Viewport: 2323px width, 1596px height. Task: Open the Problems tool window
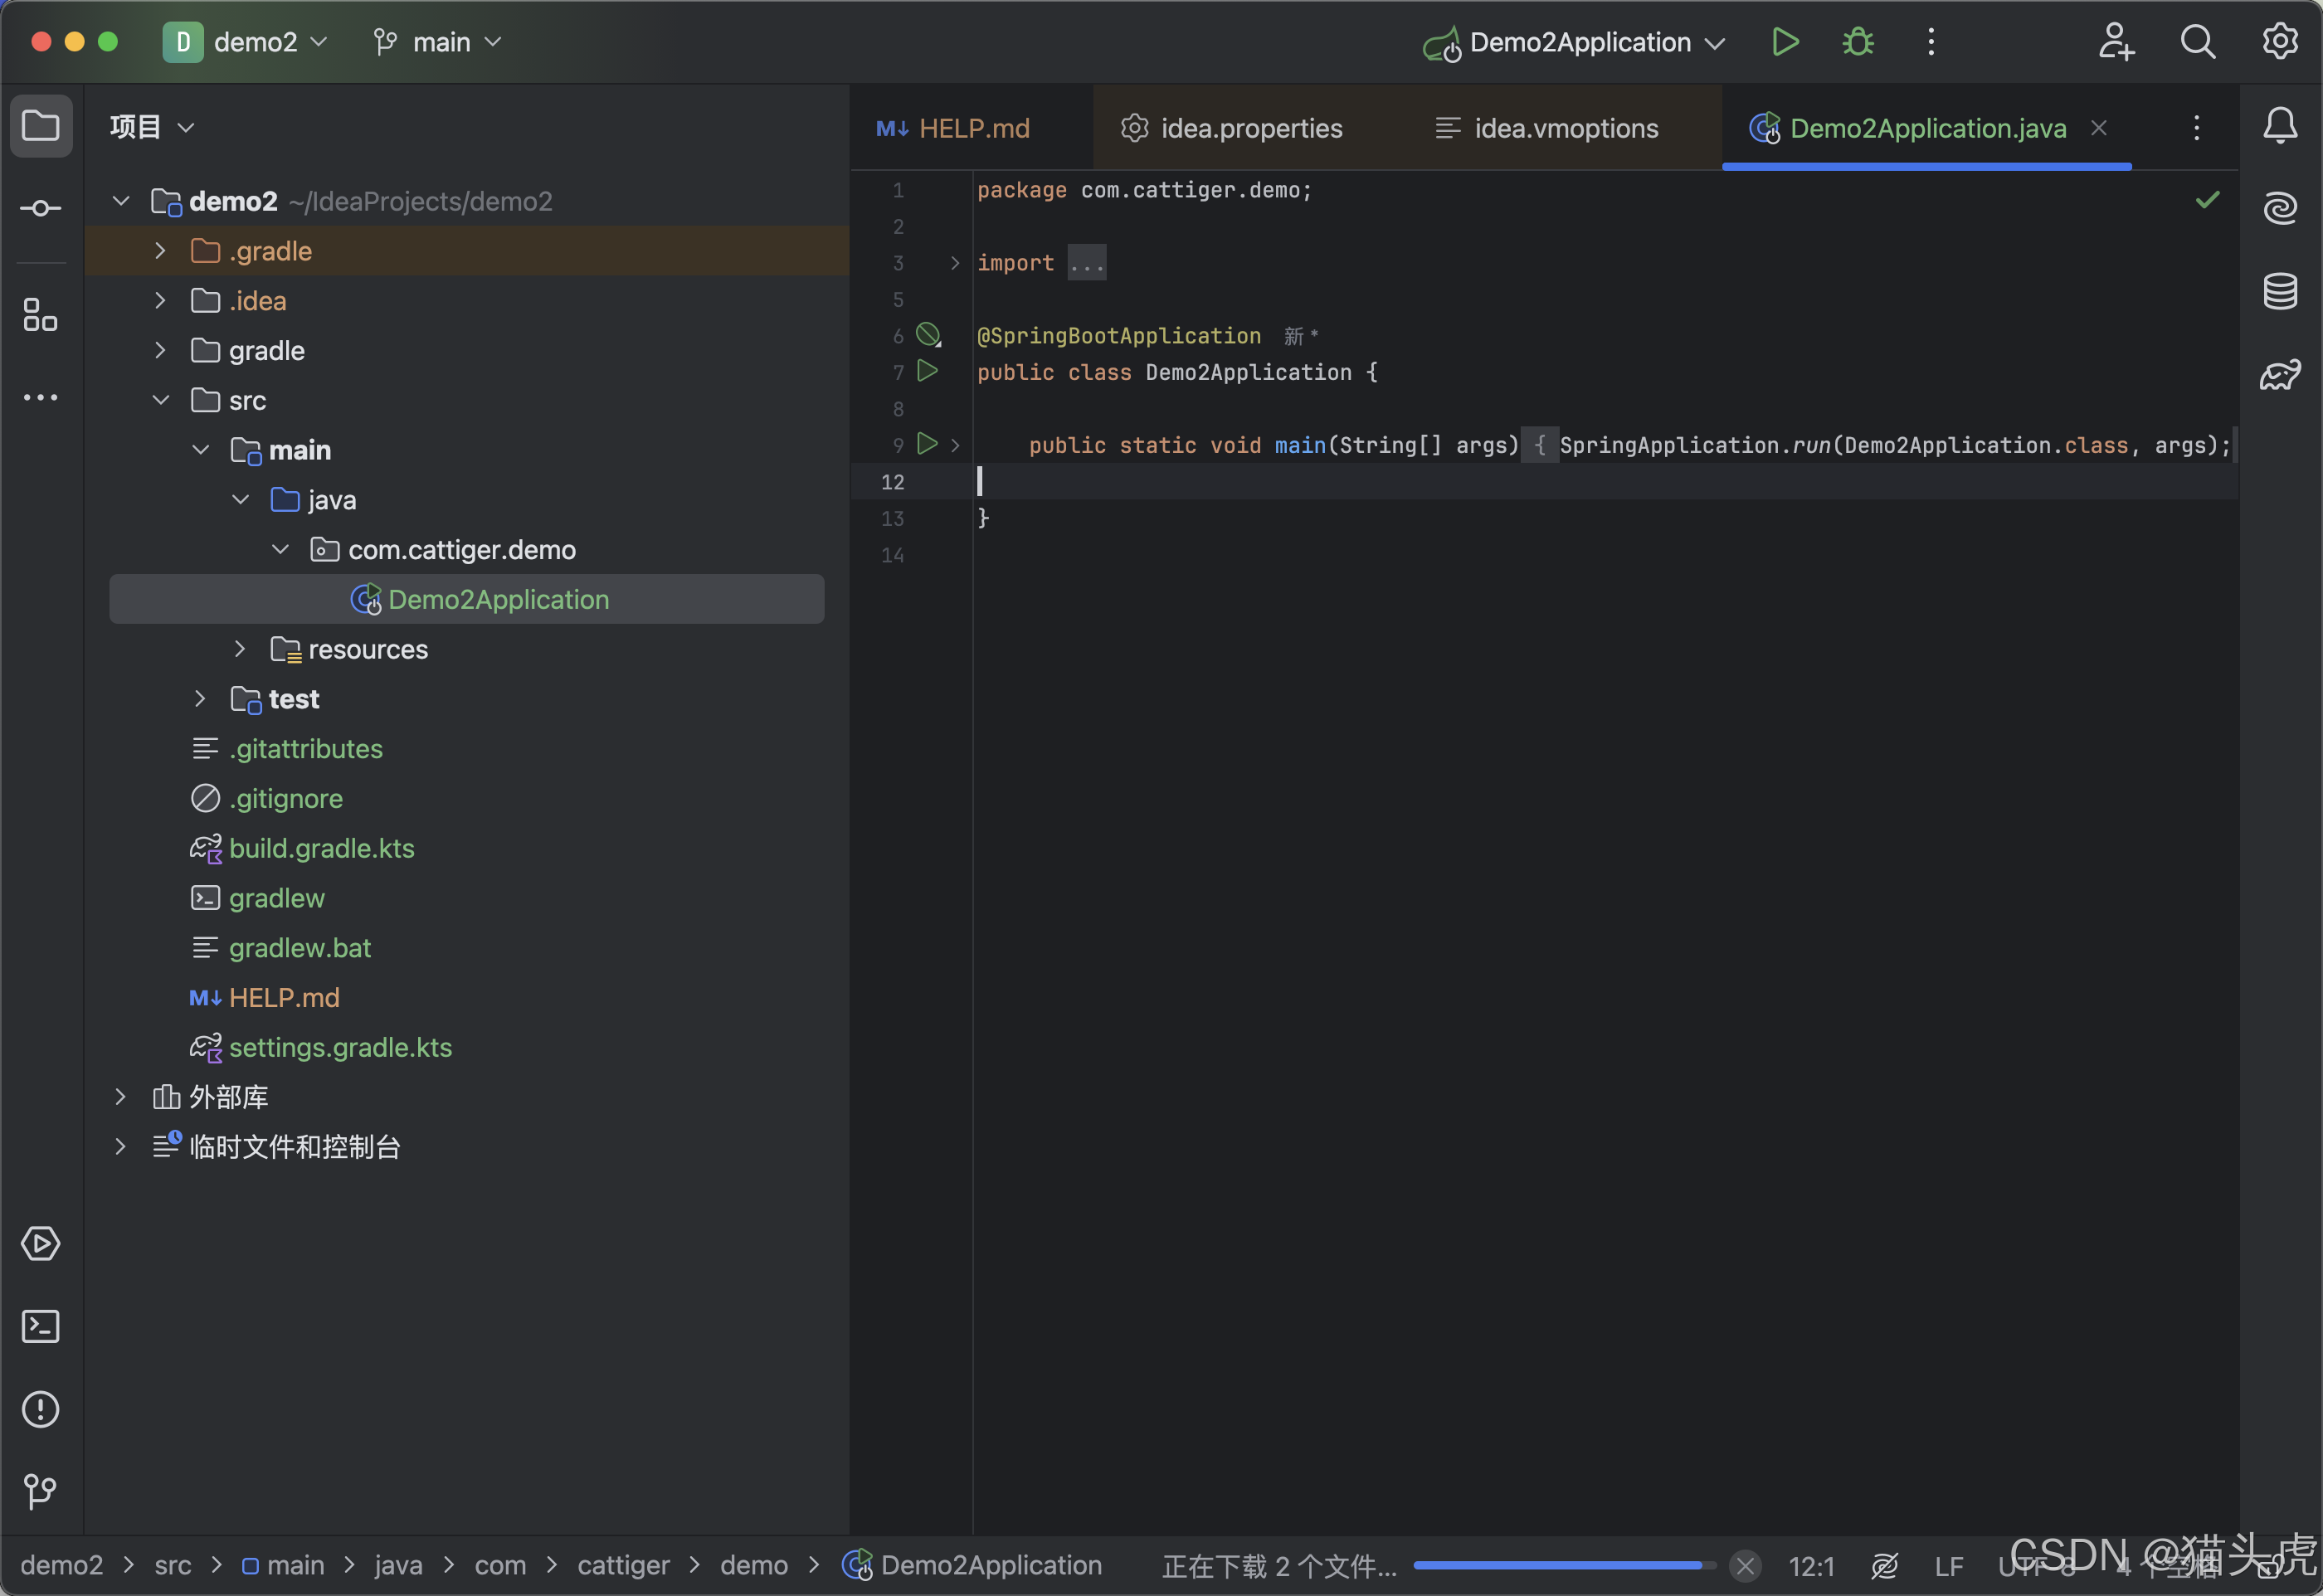pyautogui.click(x=41, y=1410)
